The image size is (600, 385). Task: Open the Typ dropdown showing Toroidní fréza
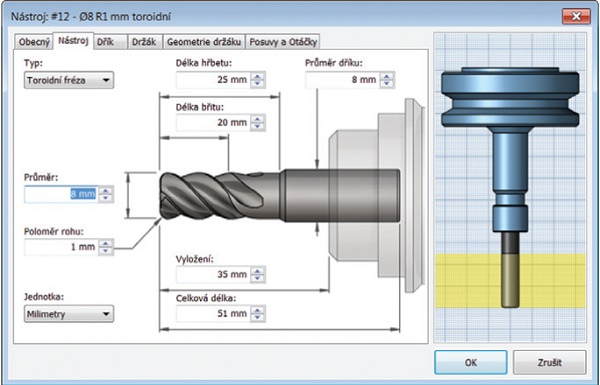pyautogui.click(x=69, y=80)
